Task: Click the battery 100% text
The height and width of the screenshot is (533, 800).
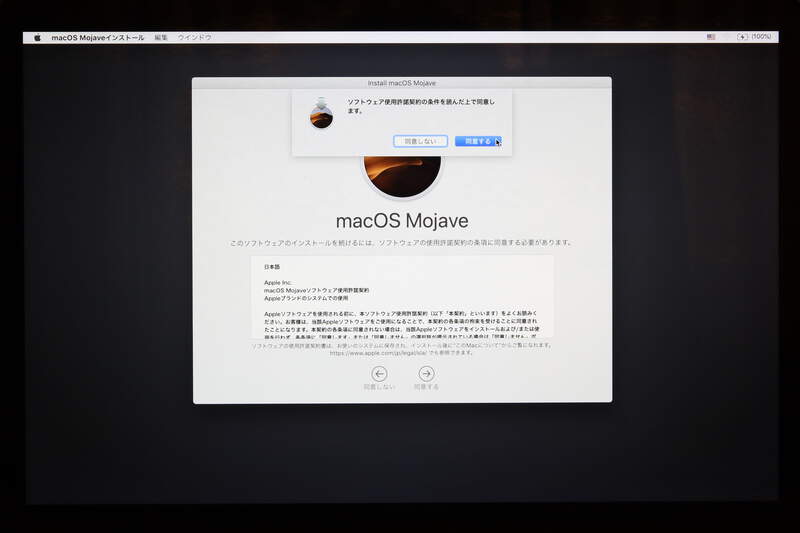Action: click(x=761, y=37)
